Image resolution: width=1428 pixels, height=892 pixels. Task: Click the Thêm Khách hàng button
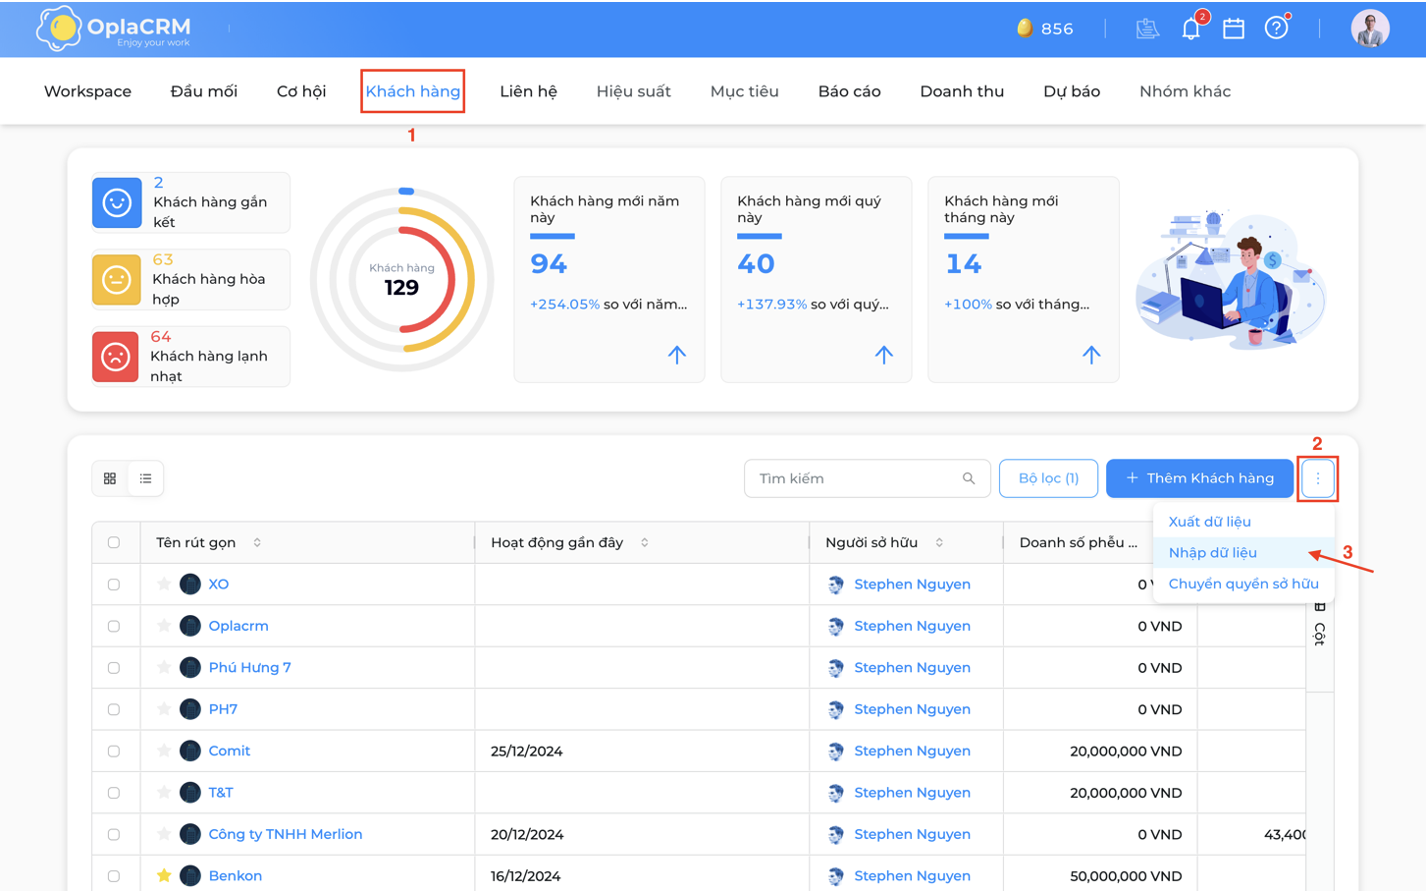click(x=1200, y=479)
